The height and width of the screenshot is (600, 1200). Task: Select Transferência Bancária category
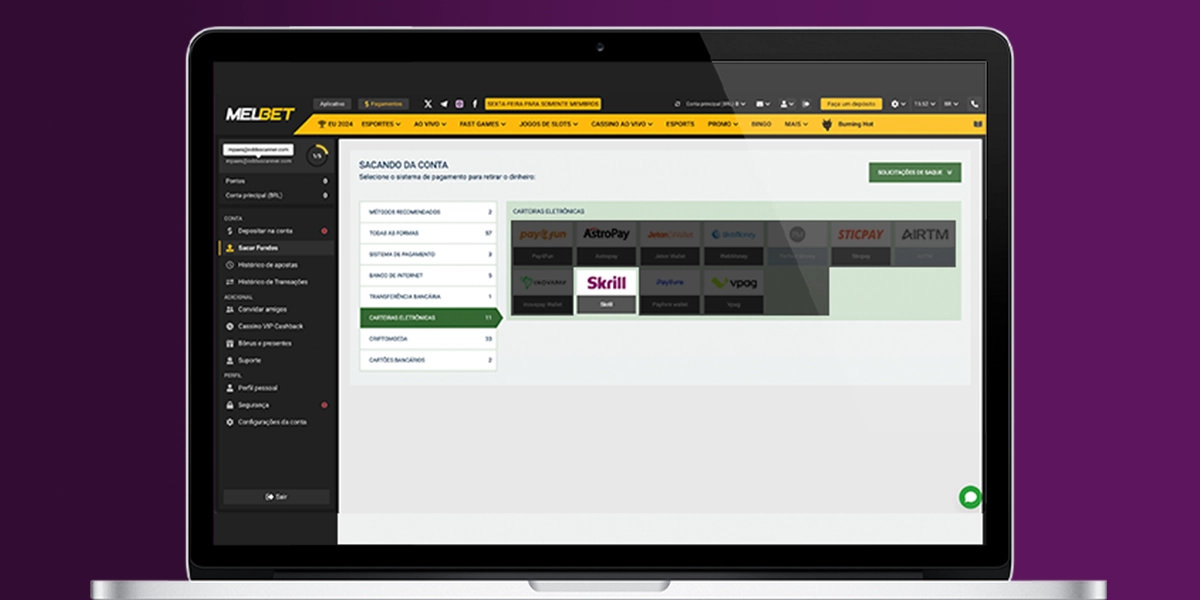[x=428, y=297]
